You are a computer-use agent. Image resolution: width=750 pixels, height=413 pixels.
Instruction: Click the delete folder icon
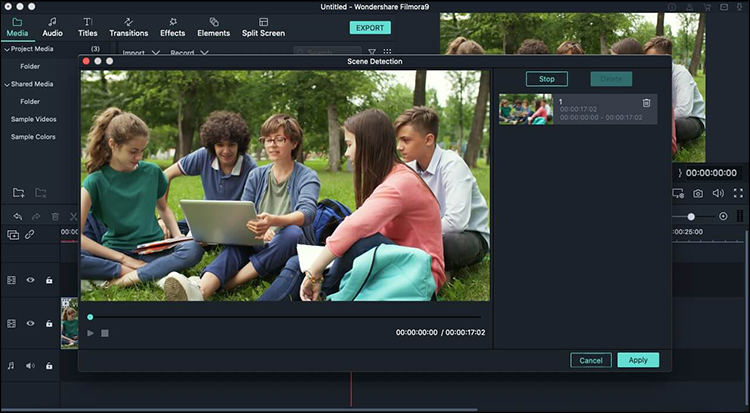[41, 193]
